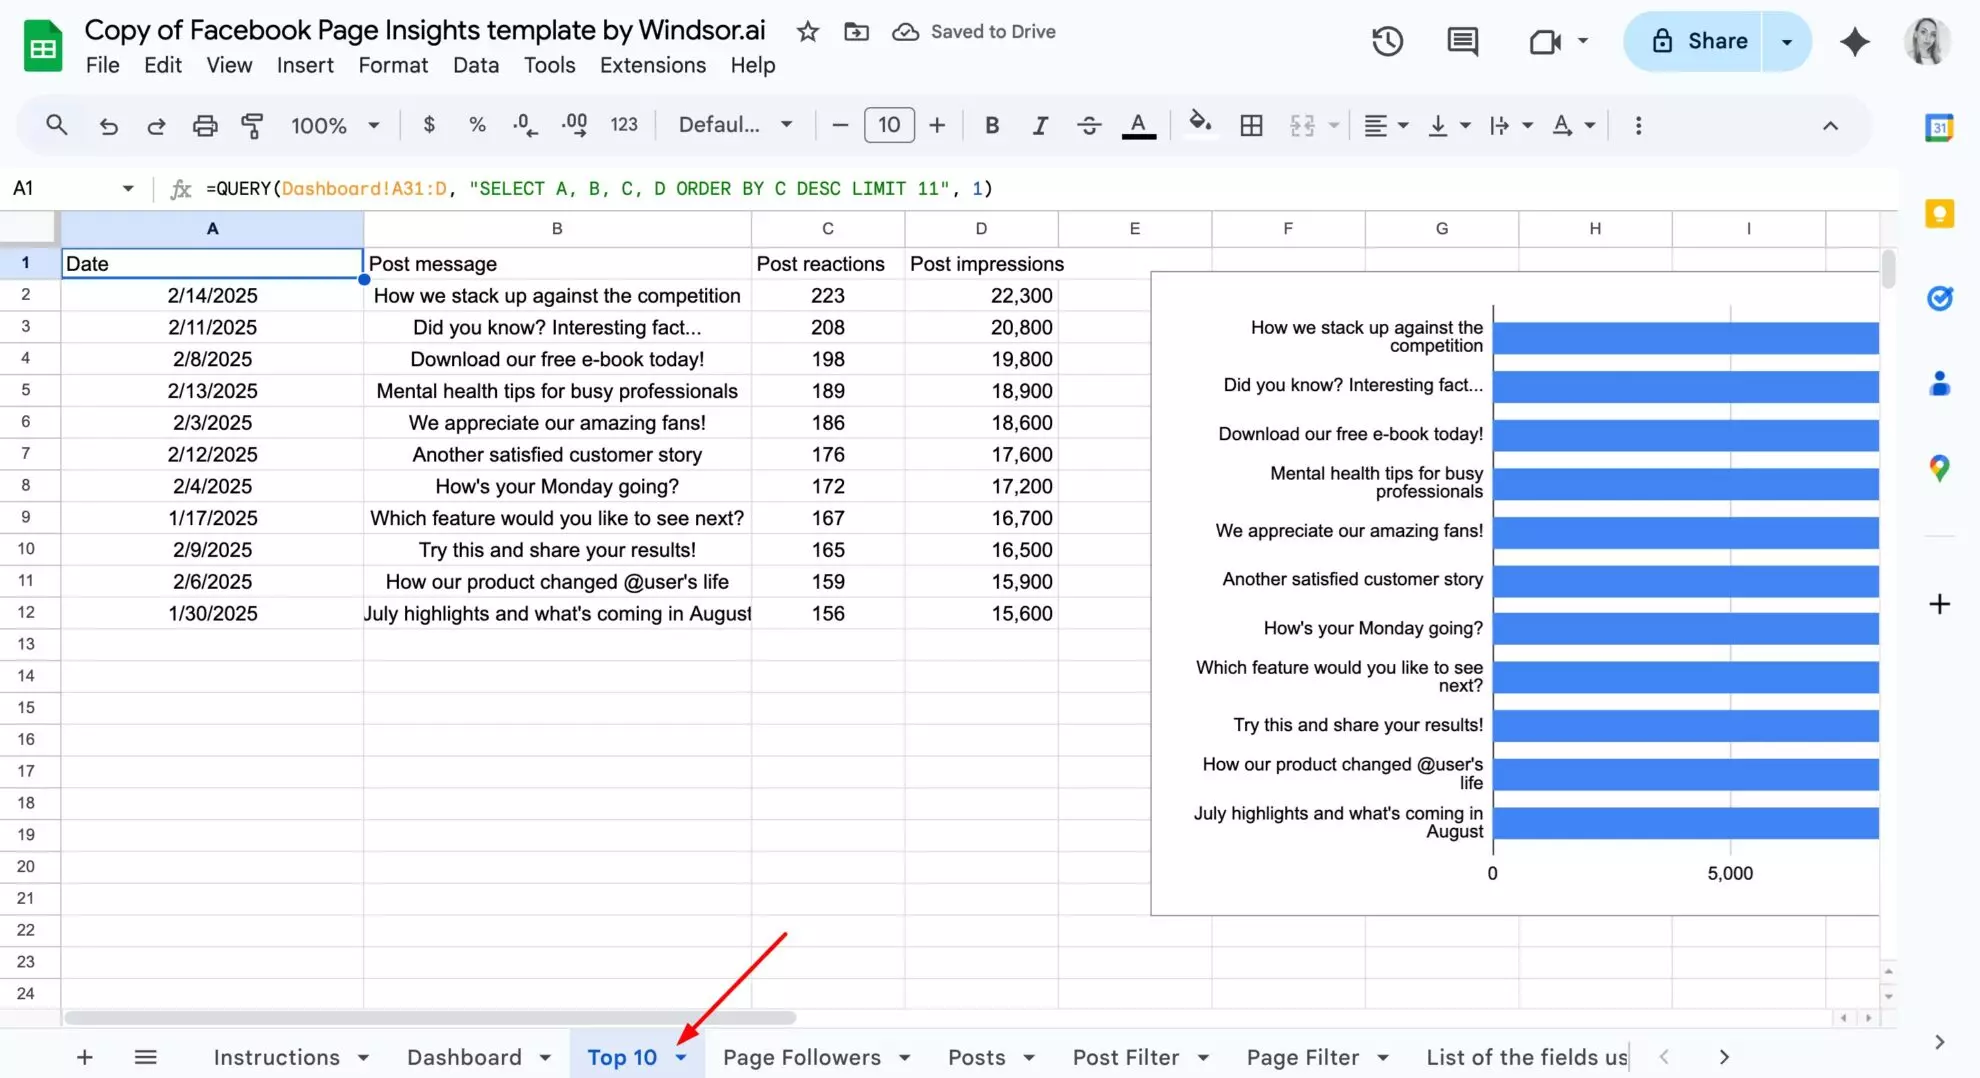Click inside the formula bar
Screen dimensions: 1980x1078
pyautogui.click(x=600, y=188)
